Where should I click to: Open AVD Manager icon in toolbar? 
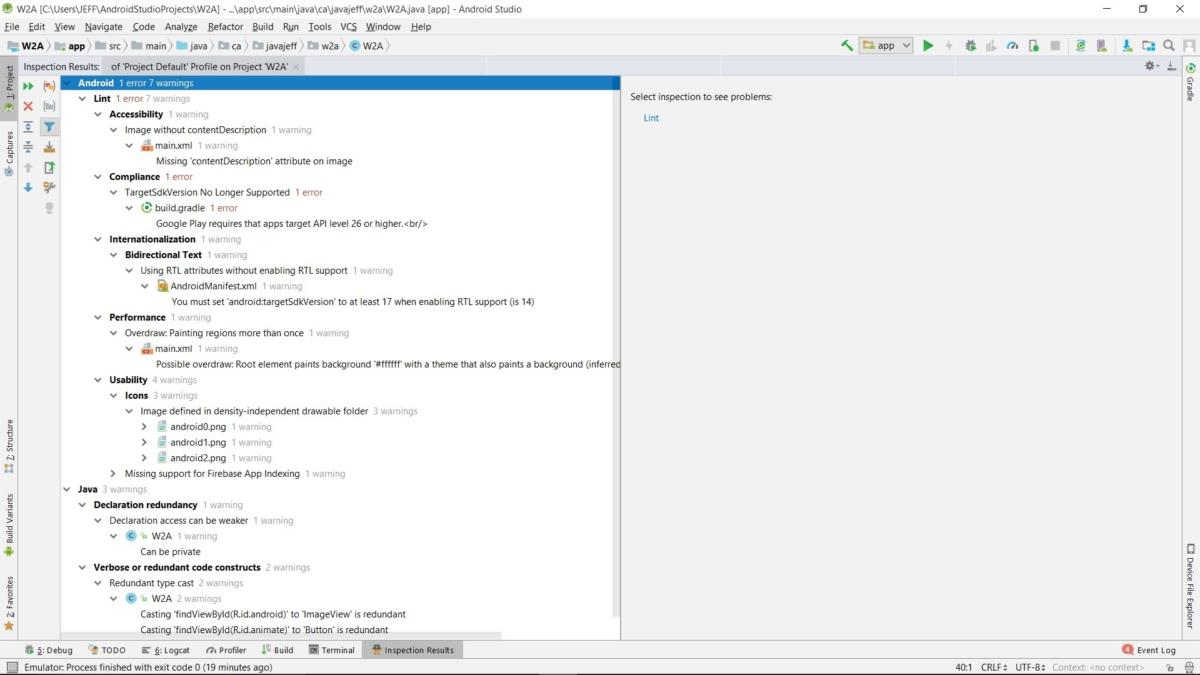(x=1104, y=45)
